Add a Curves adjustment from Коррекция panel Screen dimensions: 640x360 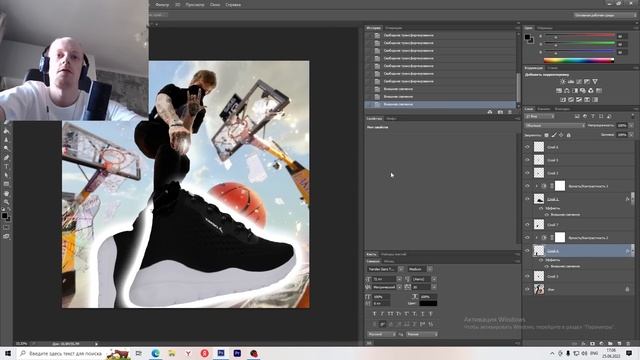pos(579,81)
